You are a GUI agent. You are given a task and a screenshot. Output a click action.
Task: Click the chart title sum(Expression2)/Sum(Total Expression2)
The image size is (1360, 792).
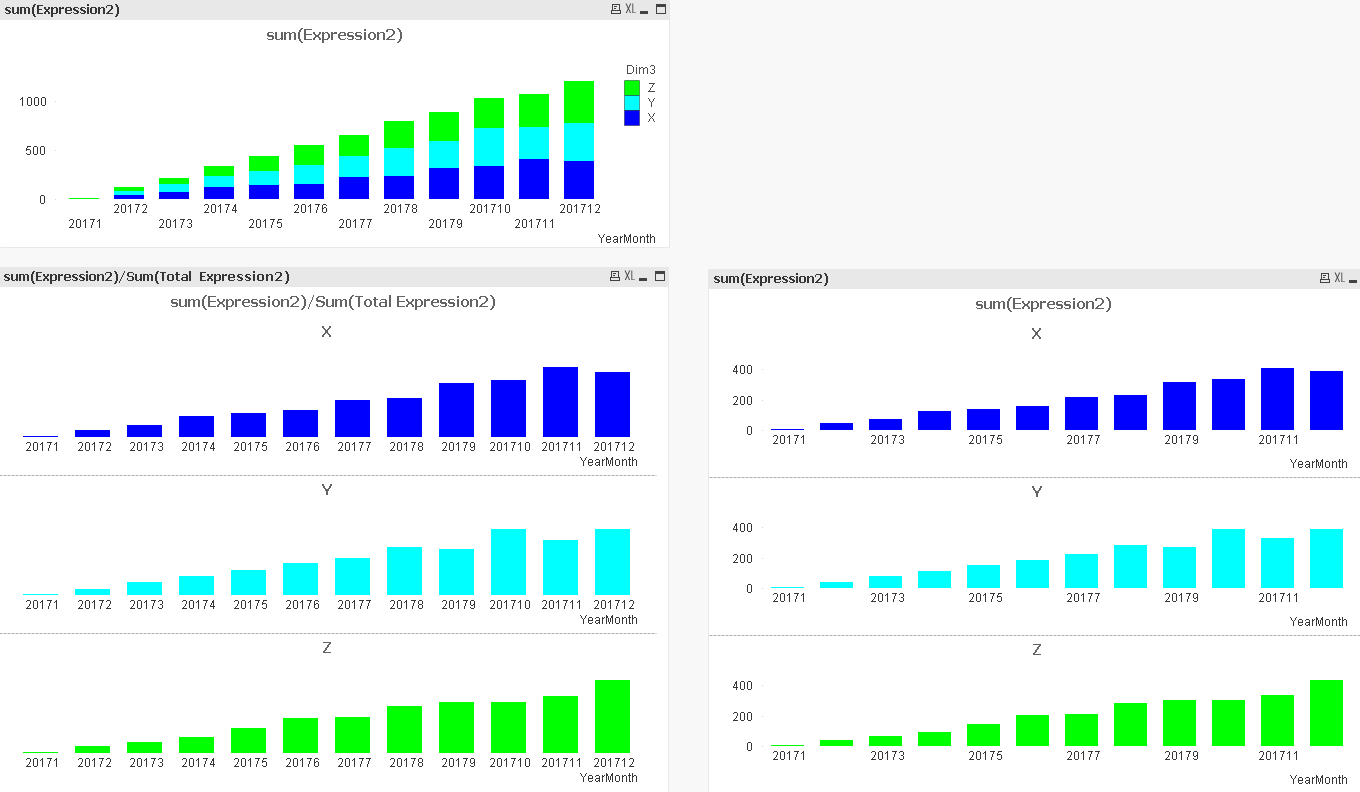tap(333, 302)
